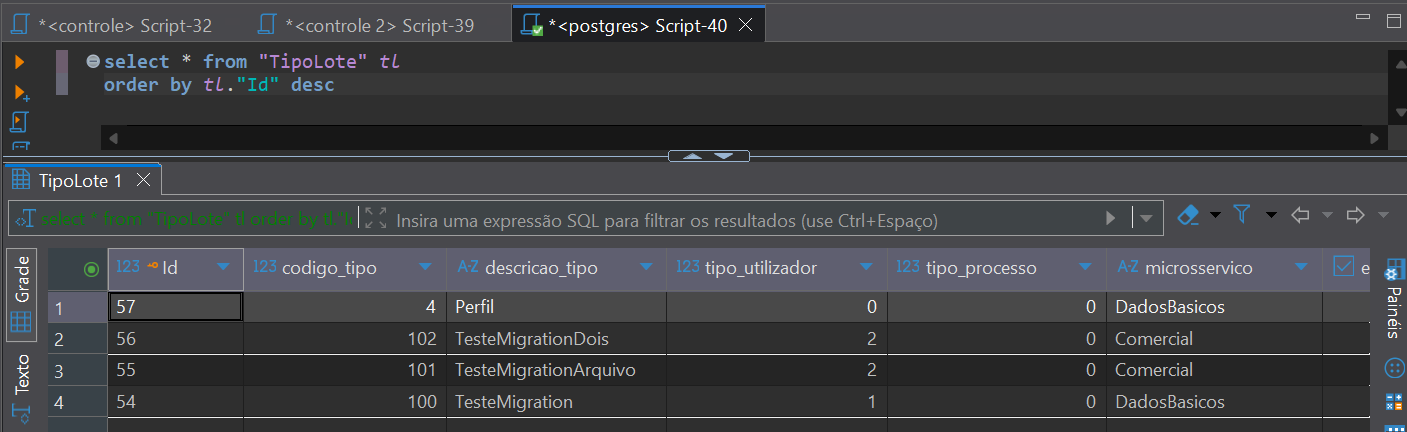This screenshot has height=432, width=1407.
Task: Expand the filter panel icon
Action: (x=376, y=218)
